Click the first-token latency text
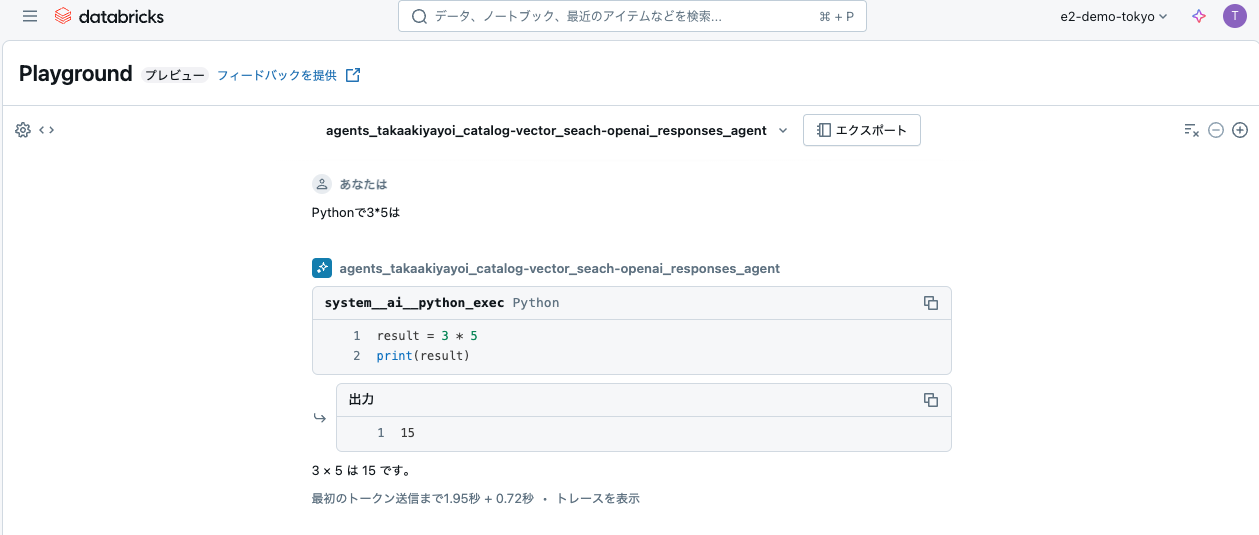1259x535 pixels. 423,498
